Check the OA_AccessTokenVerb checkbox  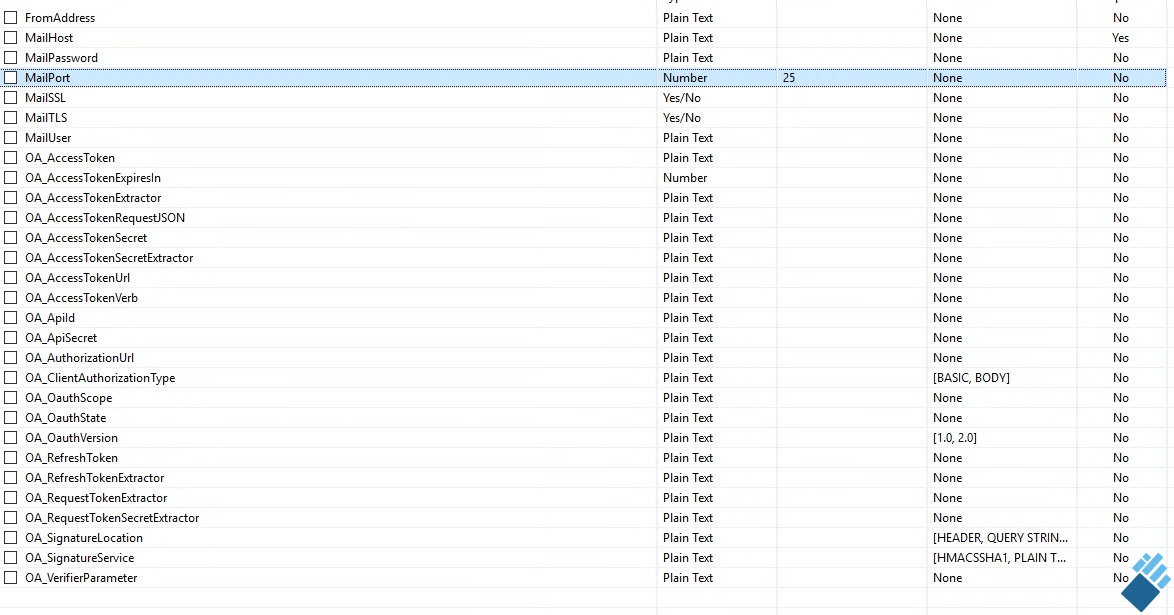(x=10, y=297)
